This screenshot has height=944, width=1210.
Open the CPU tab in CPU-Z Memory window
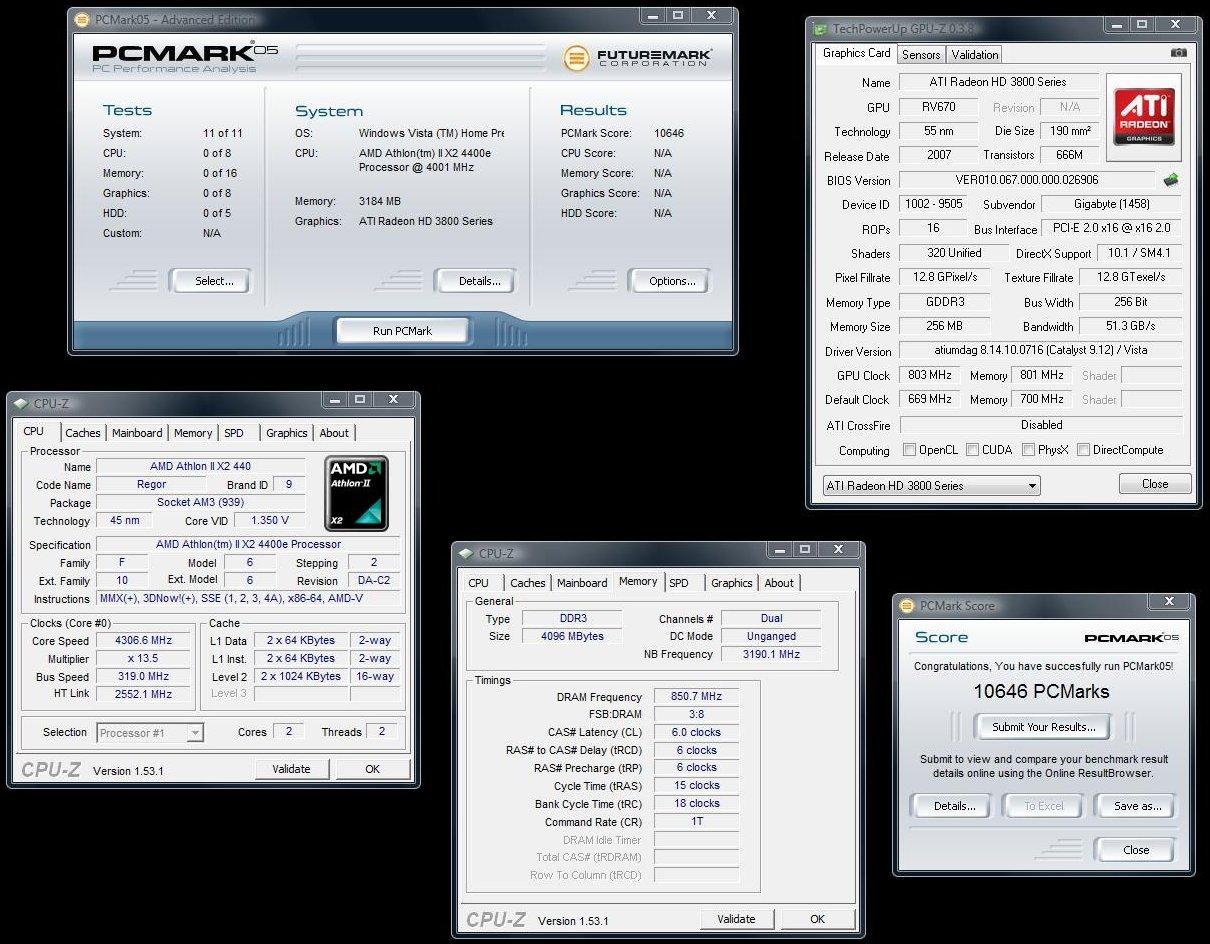(479, 583)
